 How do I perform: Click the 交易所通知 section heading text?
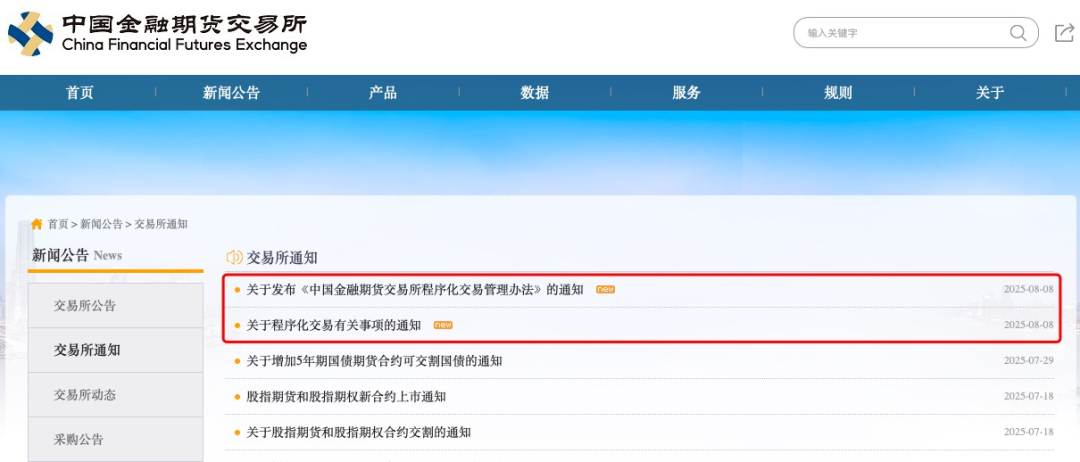(282, 258)
